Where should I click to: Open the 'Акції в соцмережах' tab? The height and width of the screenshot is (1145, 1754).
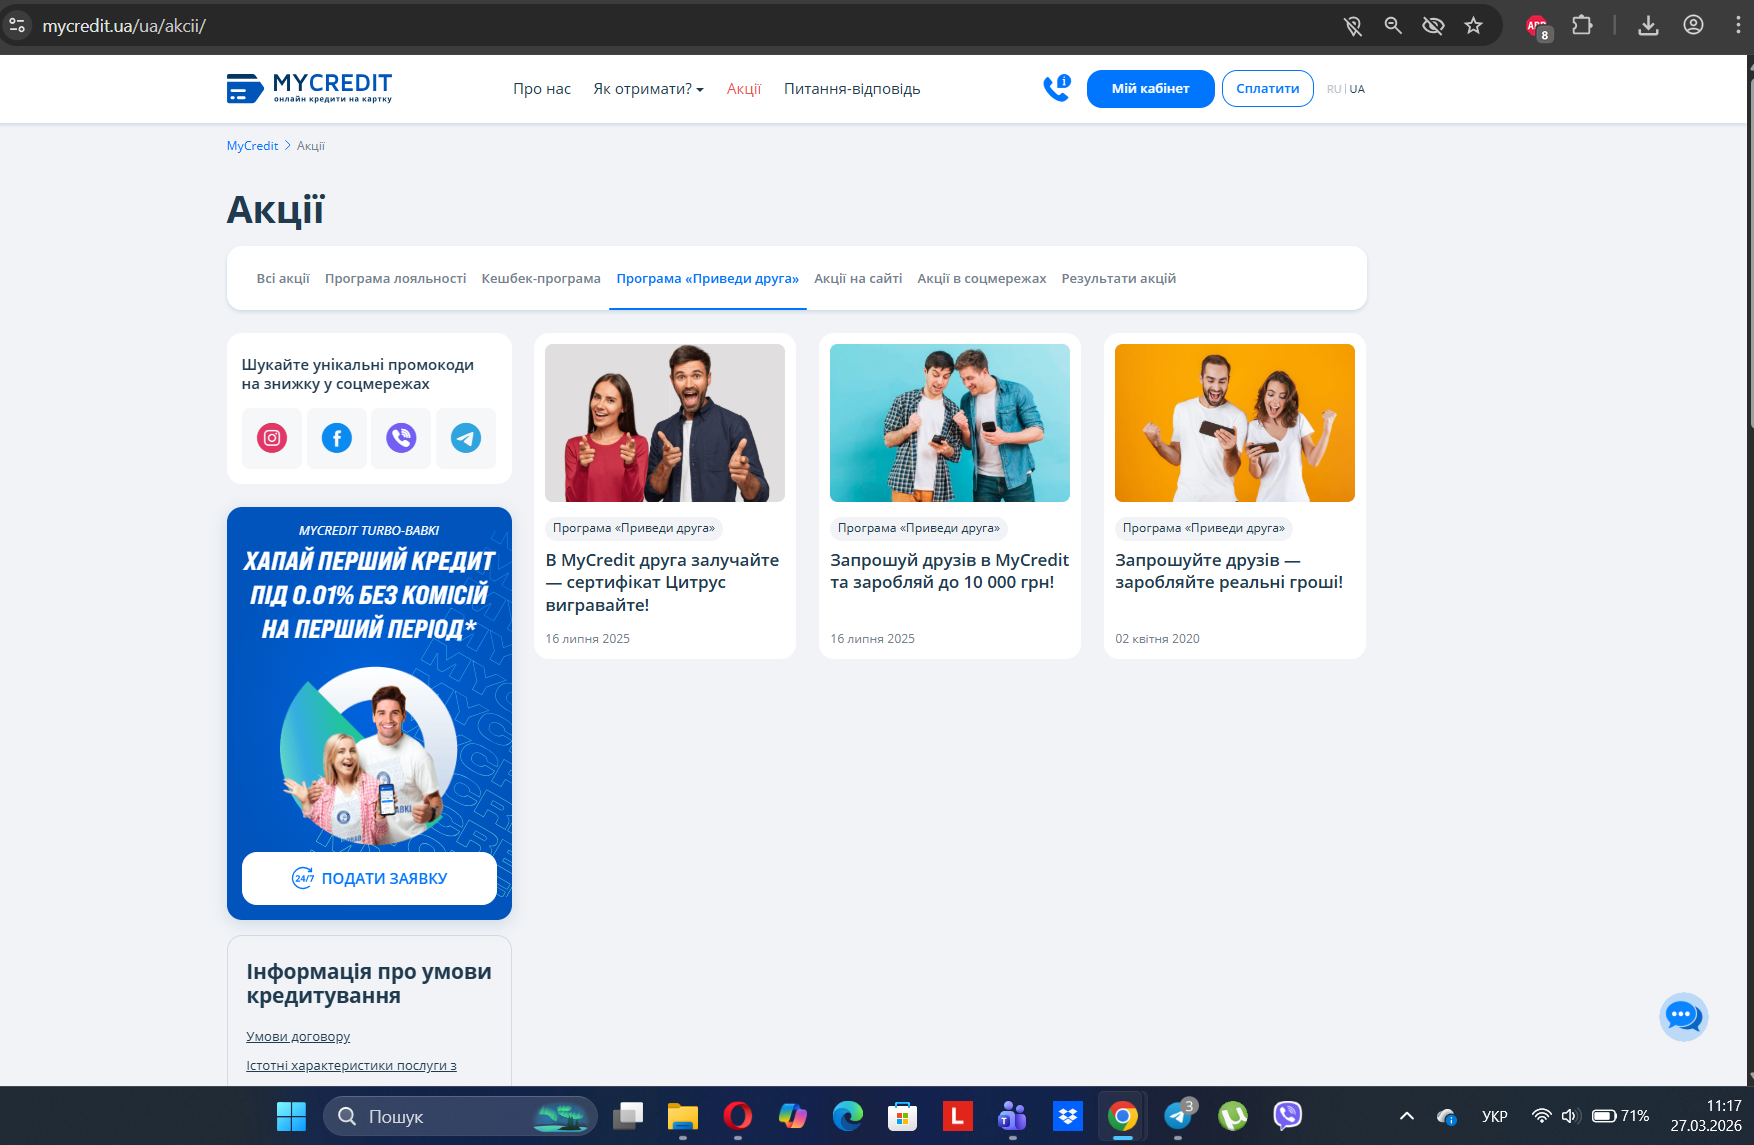(x=982, y=278)
